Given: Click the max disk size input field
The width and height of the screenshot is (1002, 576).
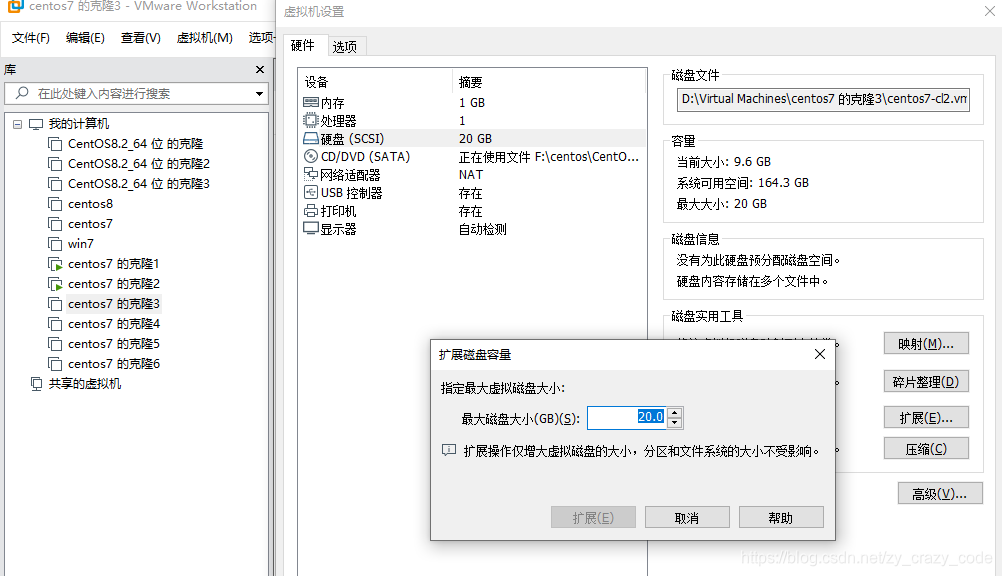Looking at the screenshot, I should coord(627,417).
